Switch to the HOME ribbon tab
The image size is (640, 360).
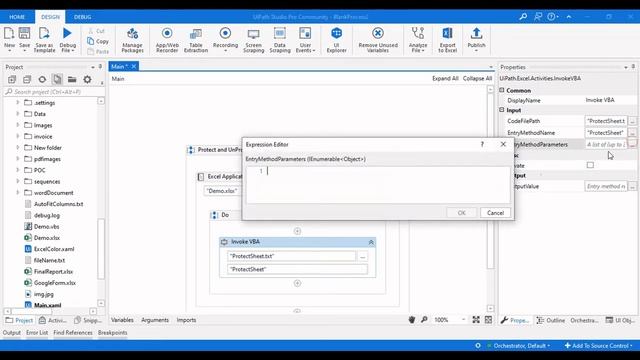click(17, 17)
